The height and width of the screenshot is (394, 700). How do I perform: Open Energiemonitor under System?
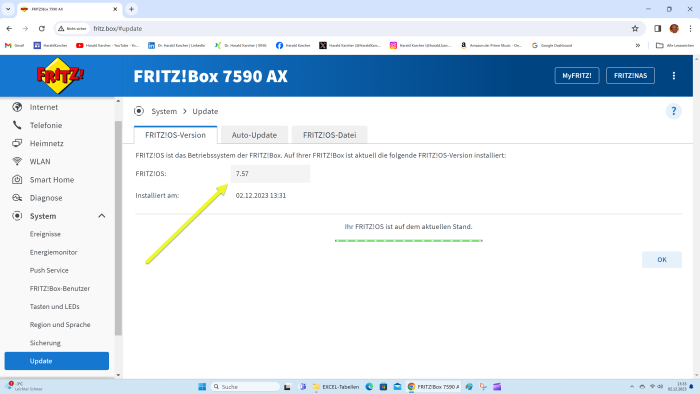54,252
